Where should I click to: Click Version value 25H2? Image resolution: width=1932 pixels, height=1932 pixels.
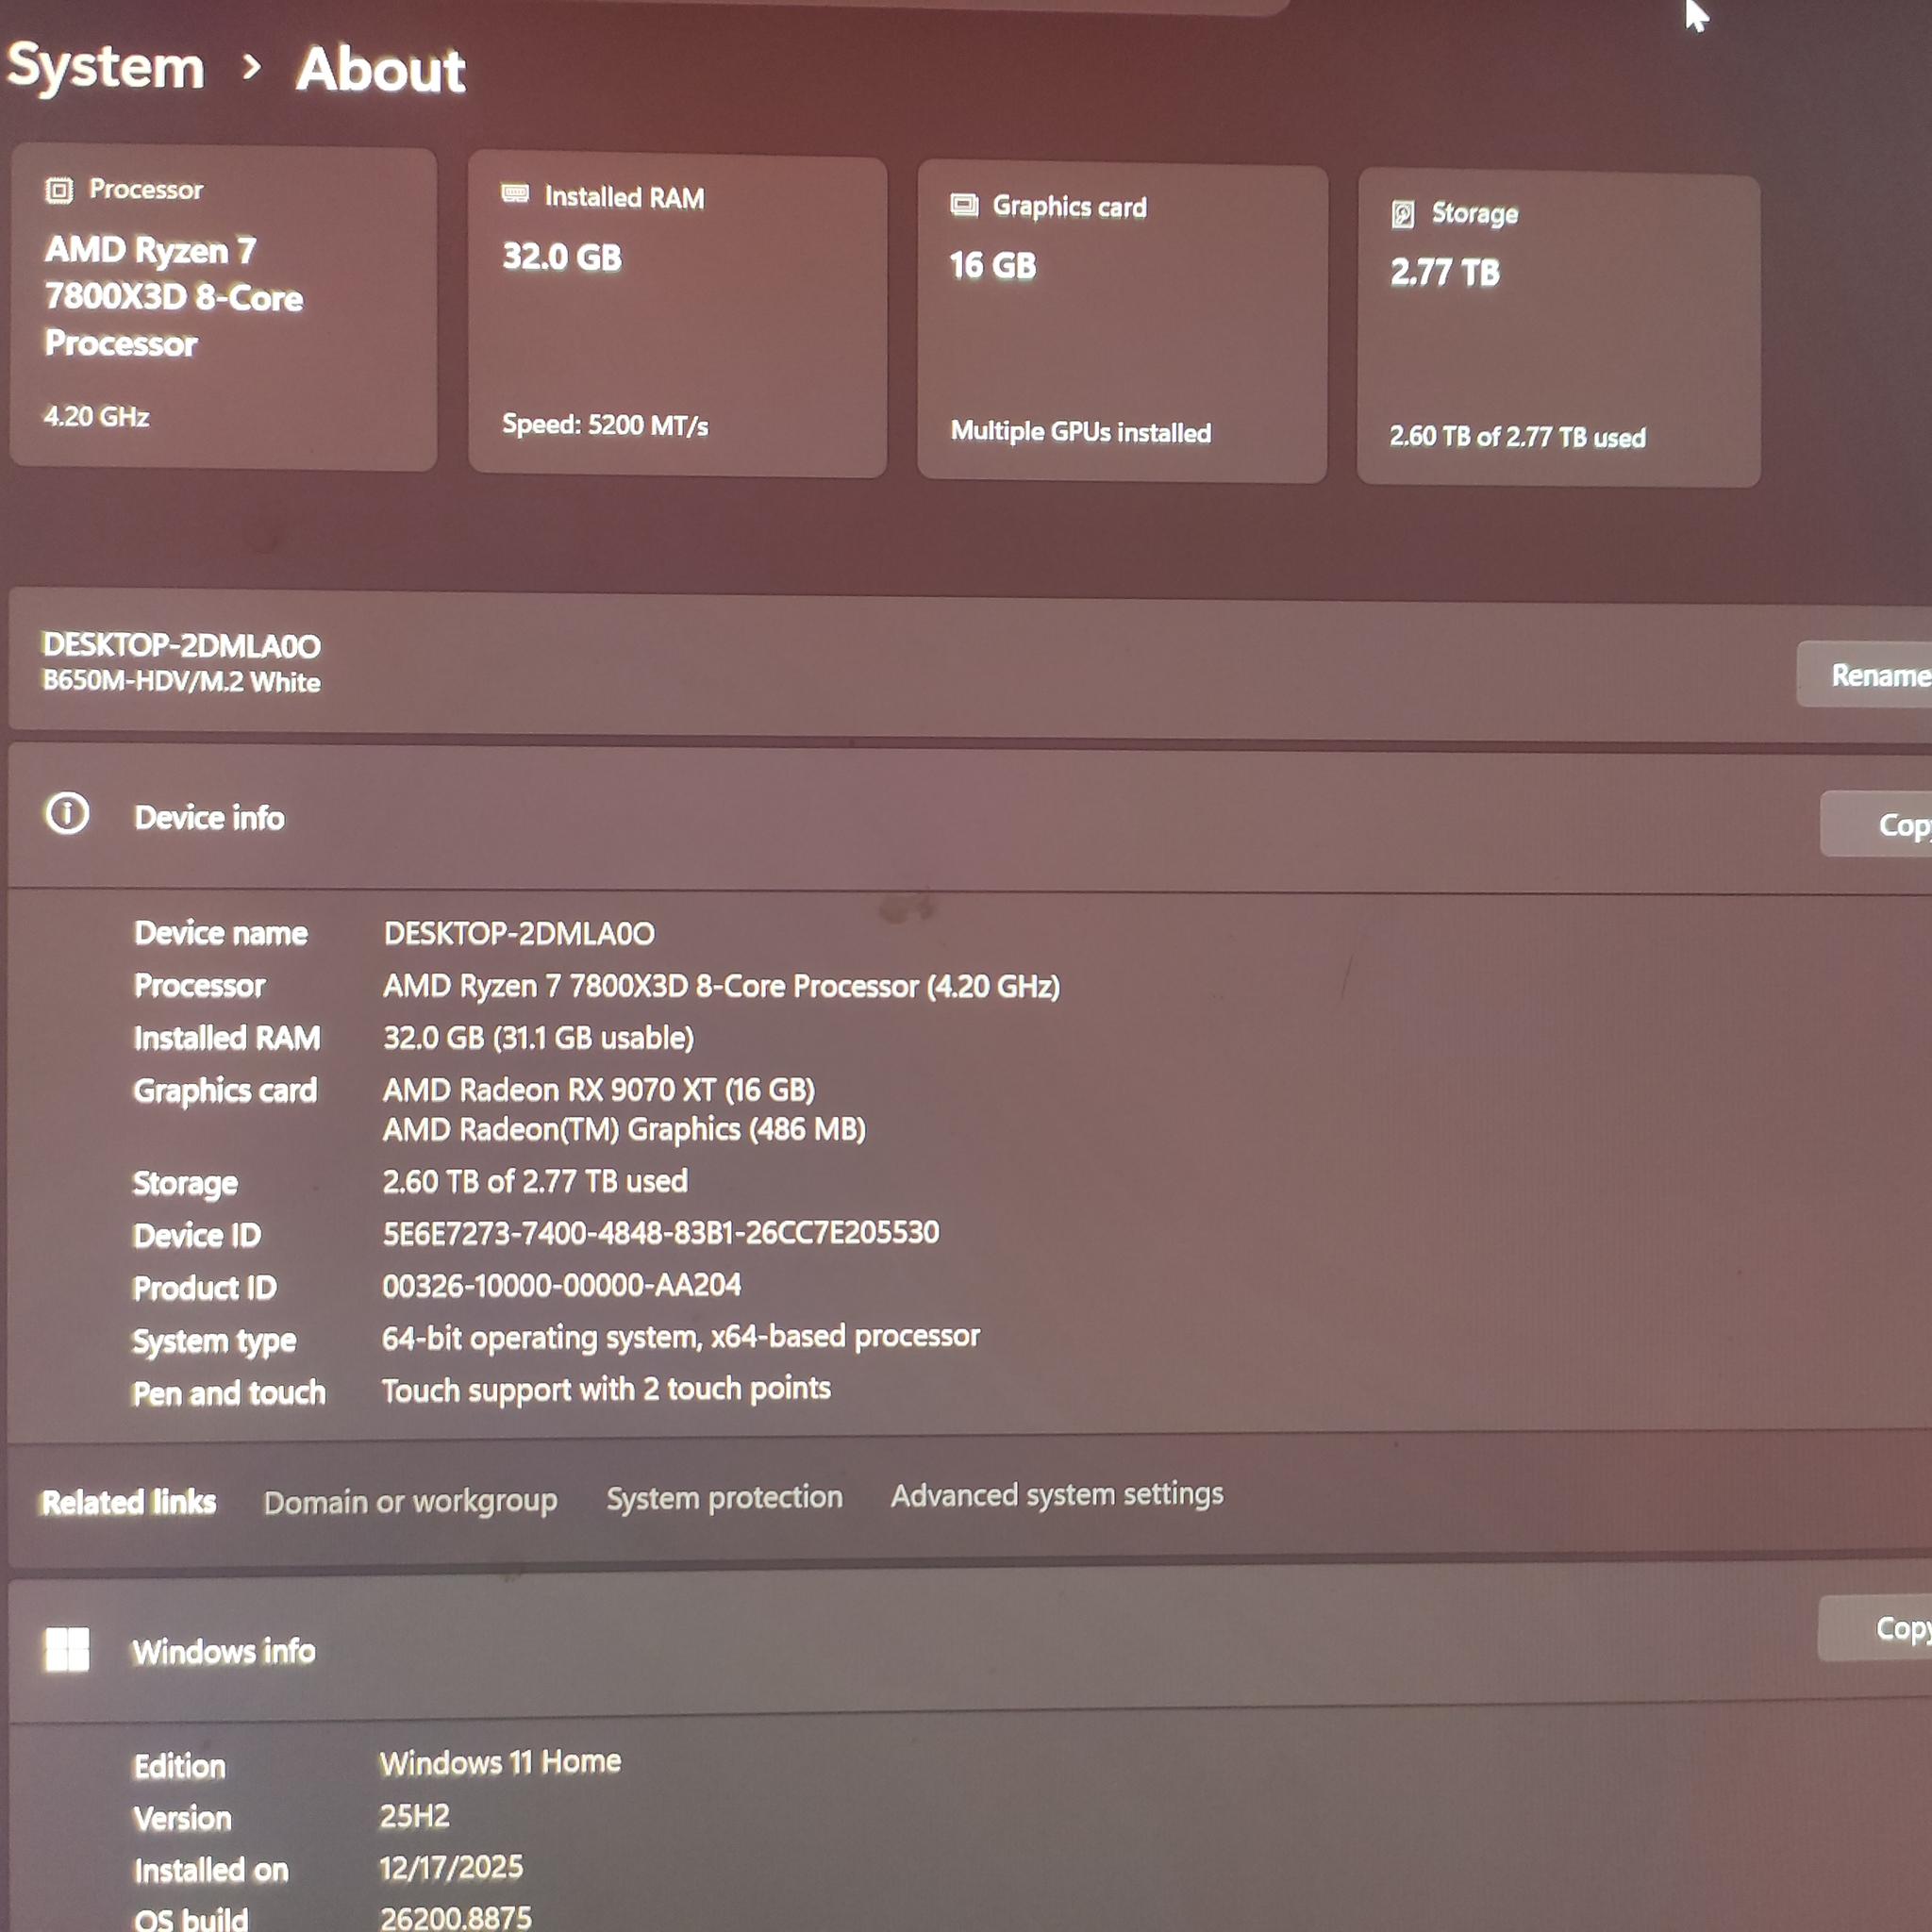(415, 1815)
